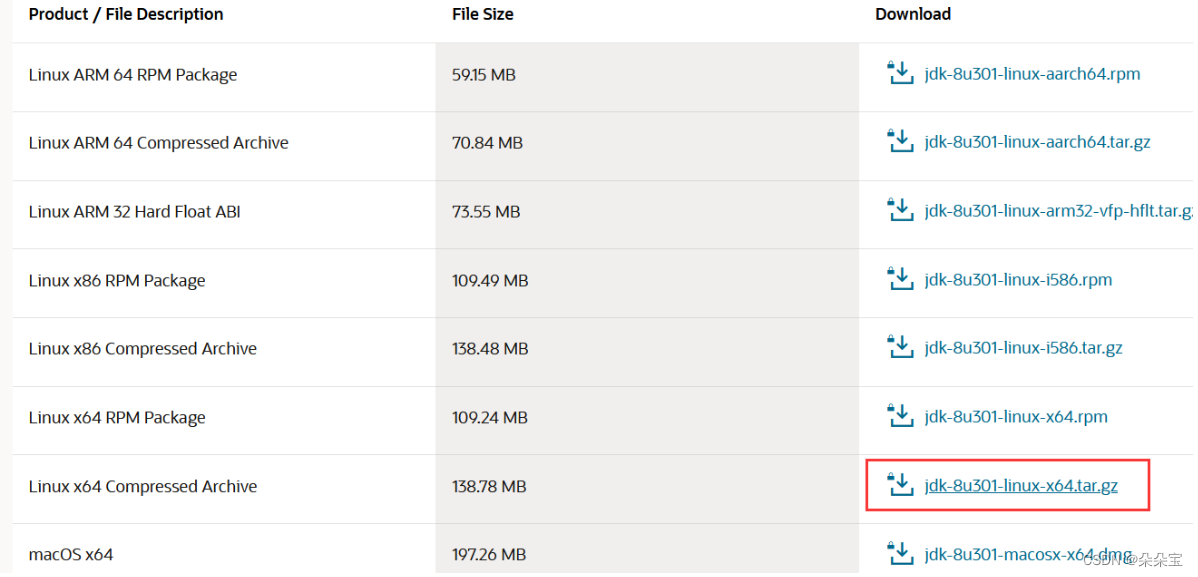Open the jdk-8u301-macosx-x64.dmg link
This screenshot has height=577, width=1198.
coord(1028,554)
